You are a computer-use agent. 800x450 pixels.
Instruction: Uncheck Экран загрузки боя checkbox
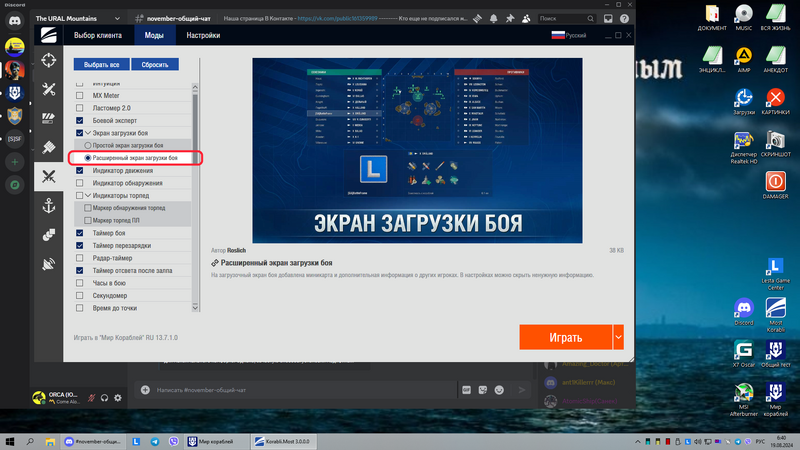tap(80, 133)
